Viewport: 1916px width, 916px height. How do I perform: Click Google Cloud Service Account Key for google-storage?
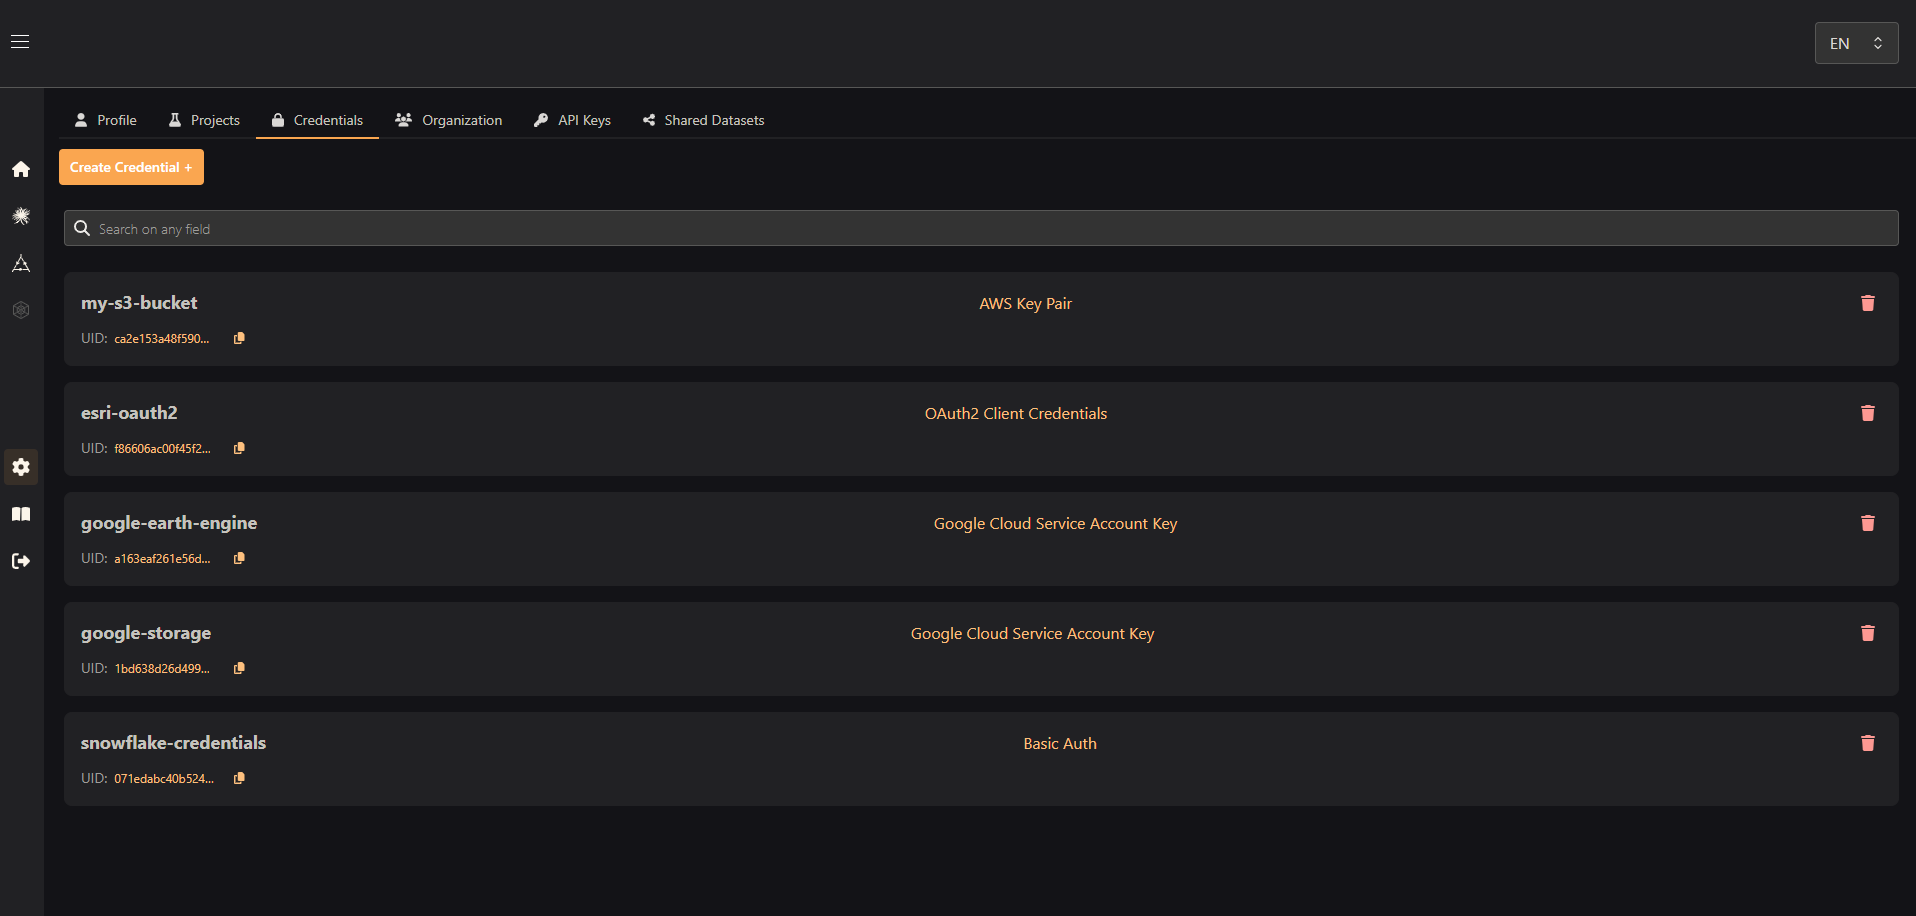[x=1032, y=633]
